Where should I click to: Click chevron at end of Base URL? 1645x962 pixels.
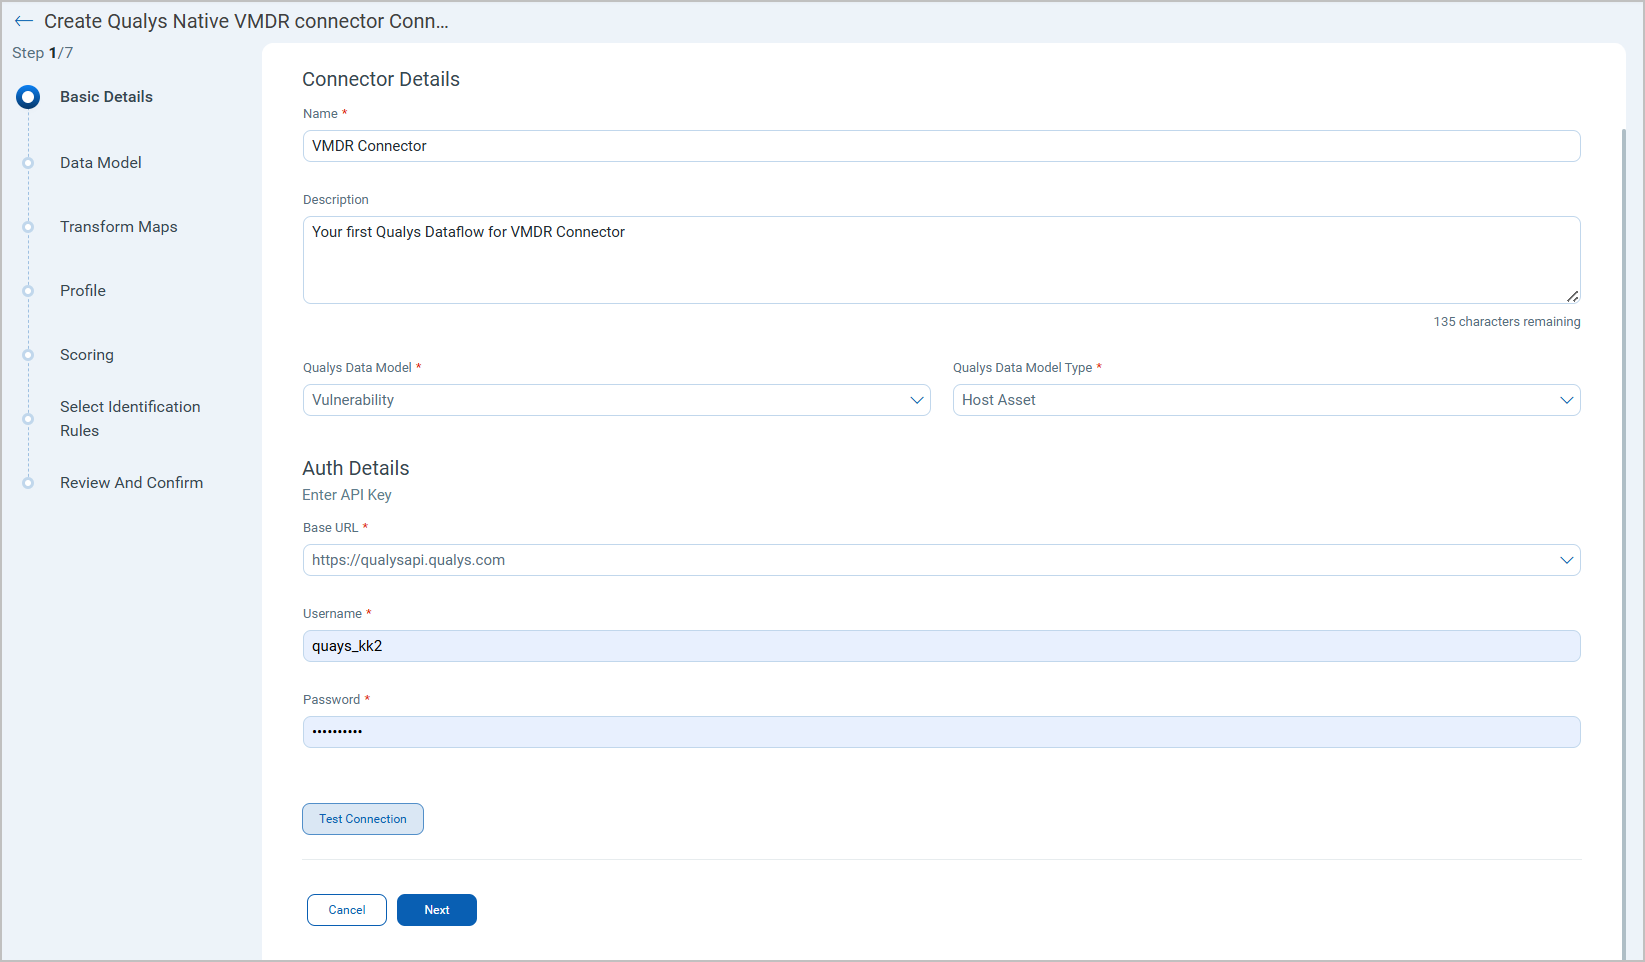tap(1567, 560)
